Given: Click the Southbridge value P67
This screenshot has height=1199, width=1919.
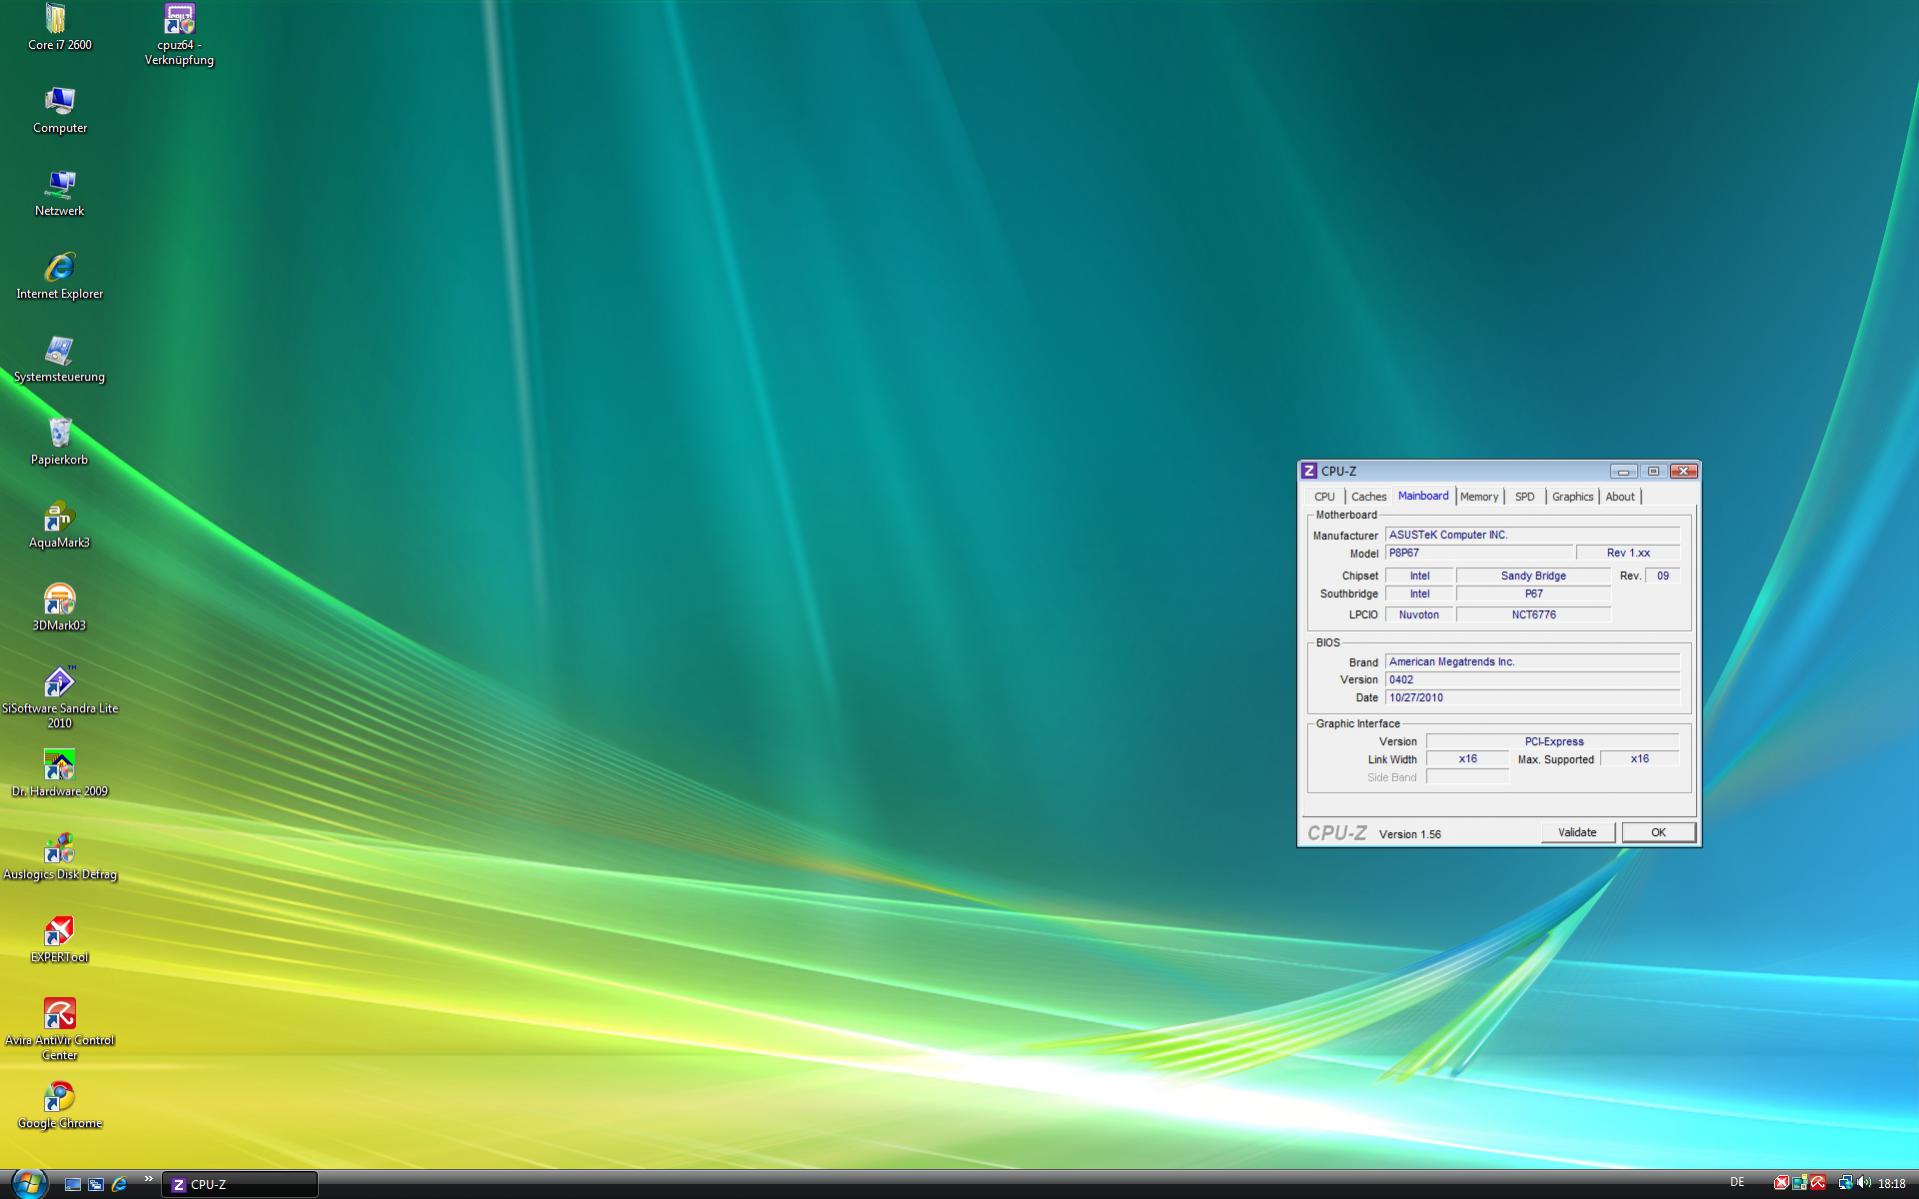Looking at the screenshot, I should click(1533, 594).
